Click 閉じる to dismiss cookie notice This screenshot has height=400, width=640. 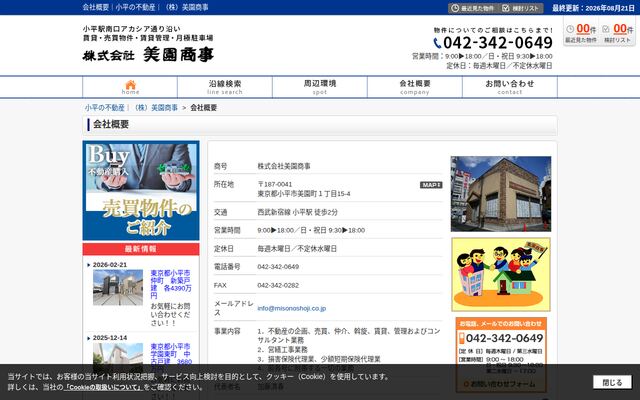tap(612, 382)
